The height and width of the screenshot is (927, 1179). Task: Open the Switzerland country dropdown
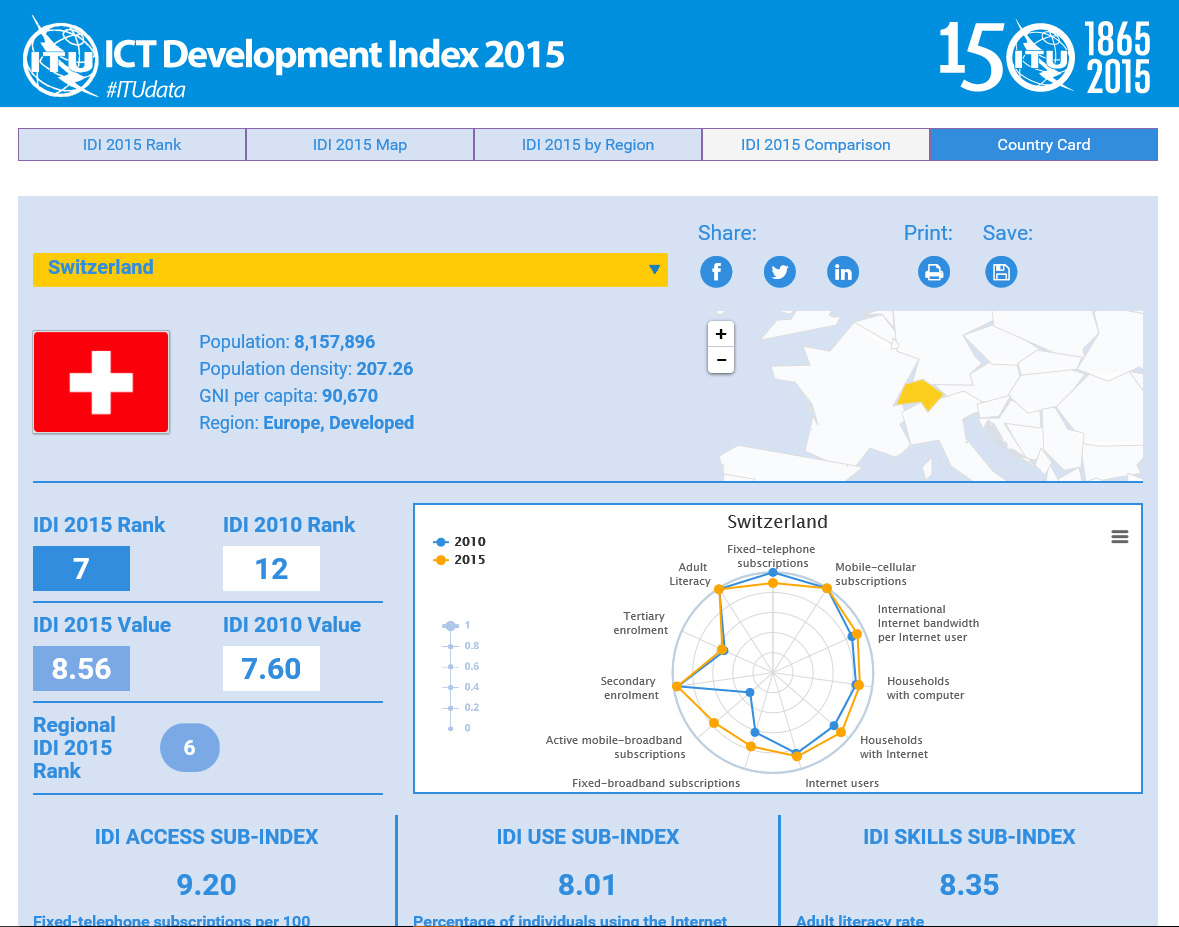(350, 269)
